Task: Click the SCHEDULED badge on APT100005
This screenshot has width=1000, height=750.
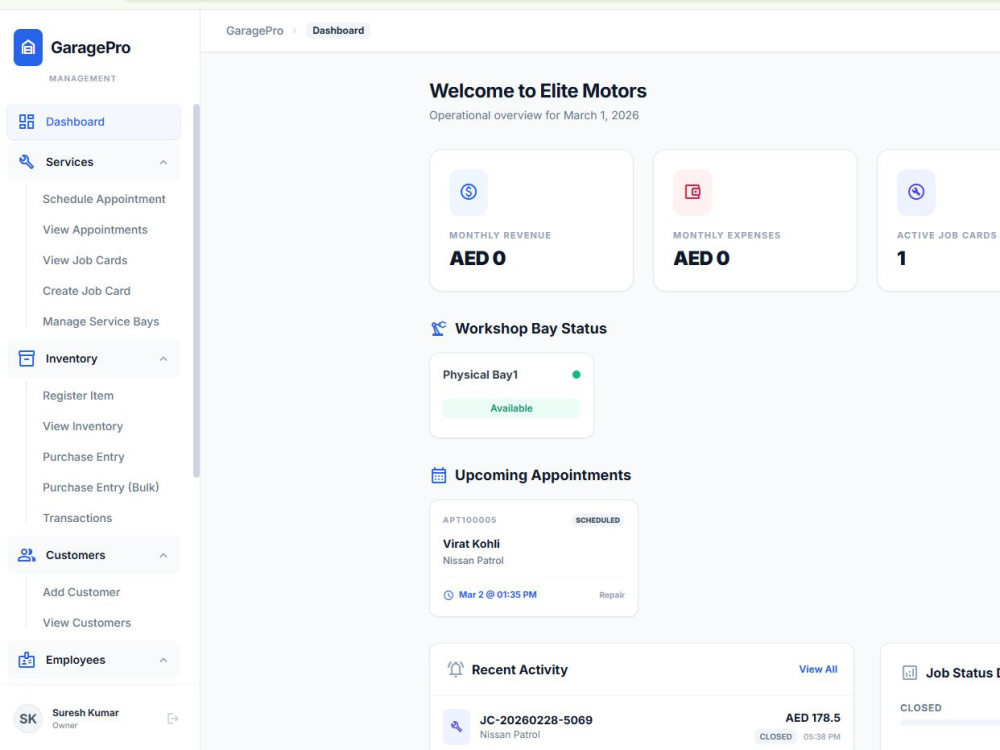Action: coord(598,520)
